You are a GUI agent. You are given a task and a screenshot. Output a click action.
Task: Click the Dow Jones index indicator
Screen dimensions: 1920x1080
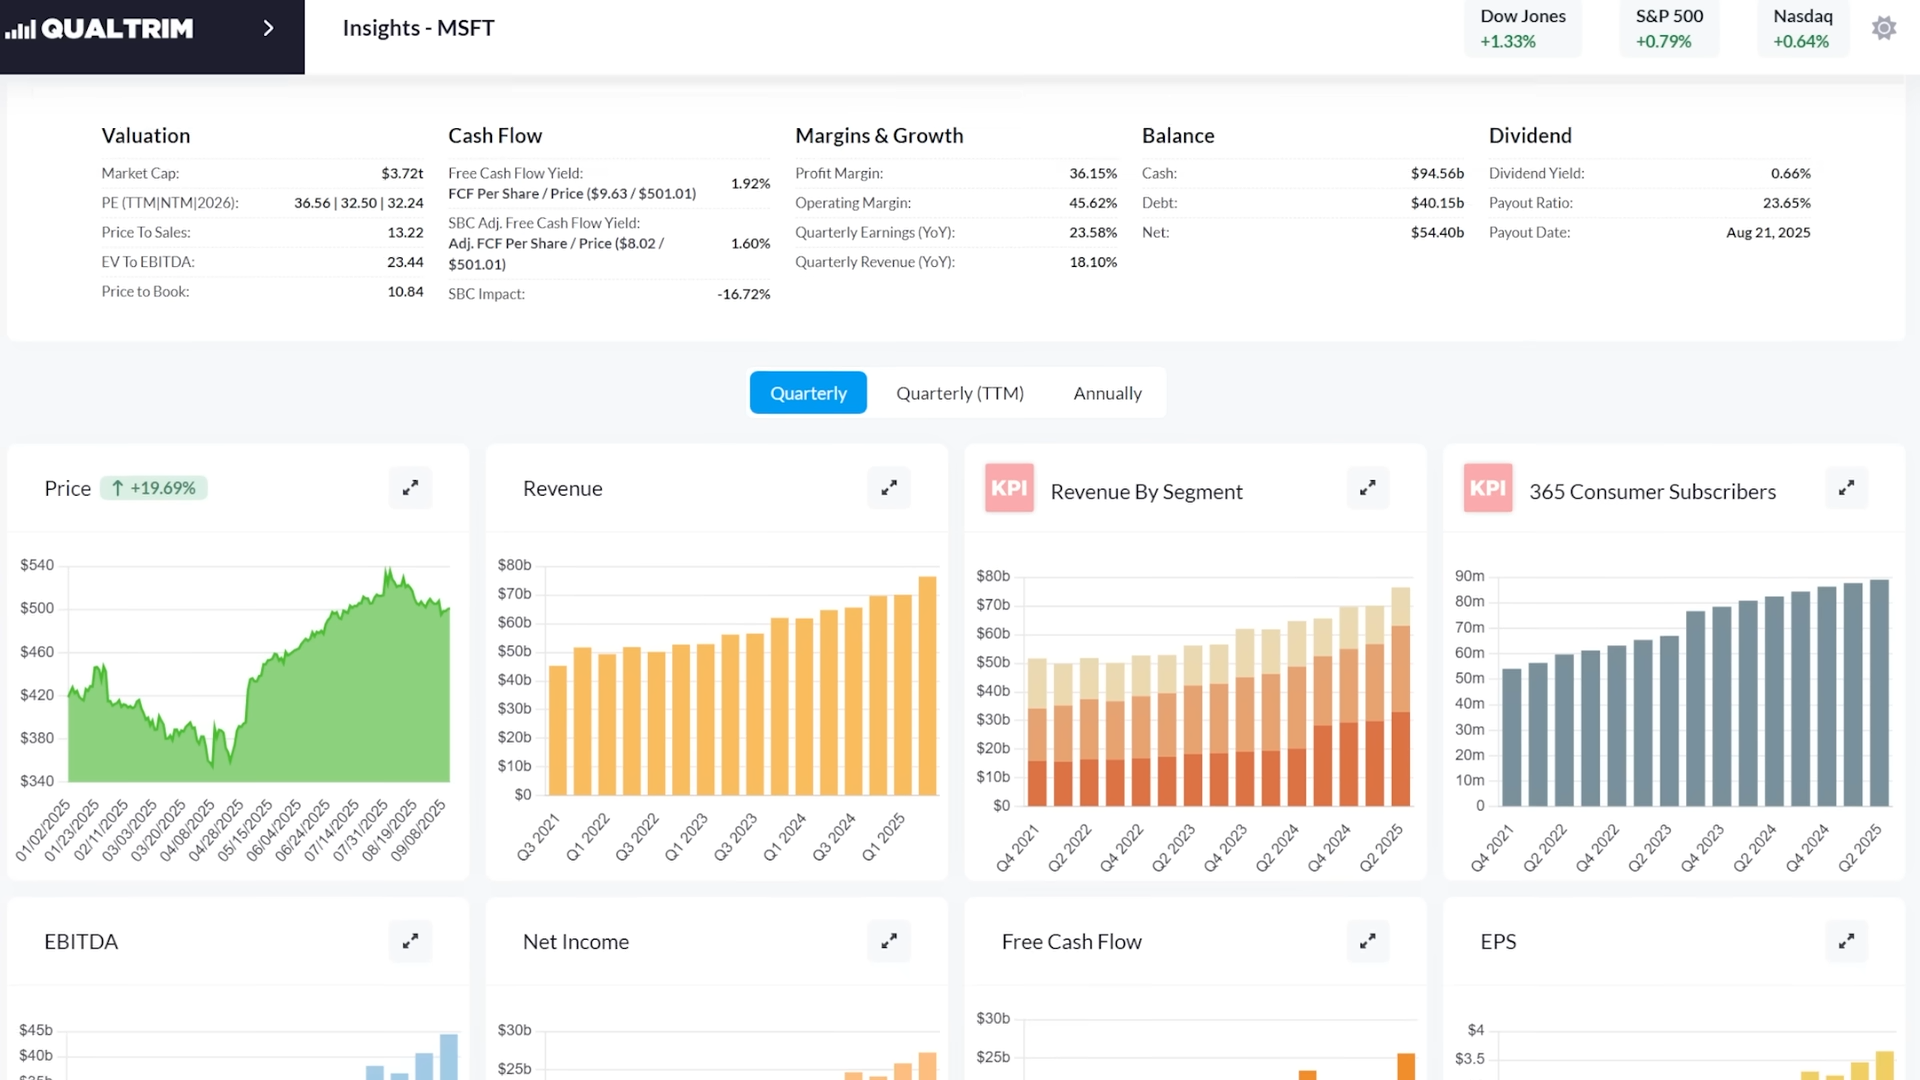pyautogui.click(x=1522, y=29)
